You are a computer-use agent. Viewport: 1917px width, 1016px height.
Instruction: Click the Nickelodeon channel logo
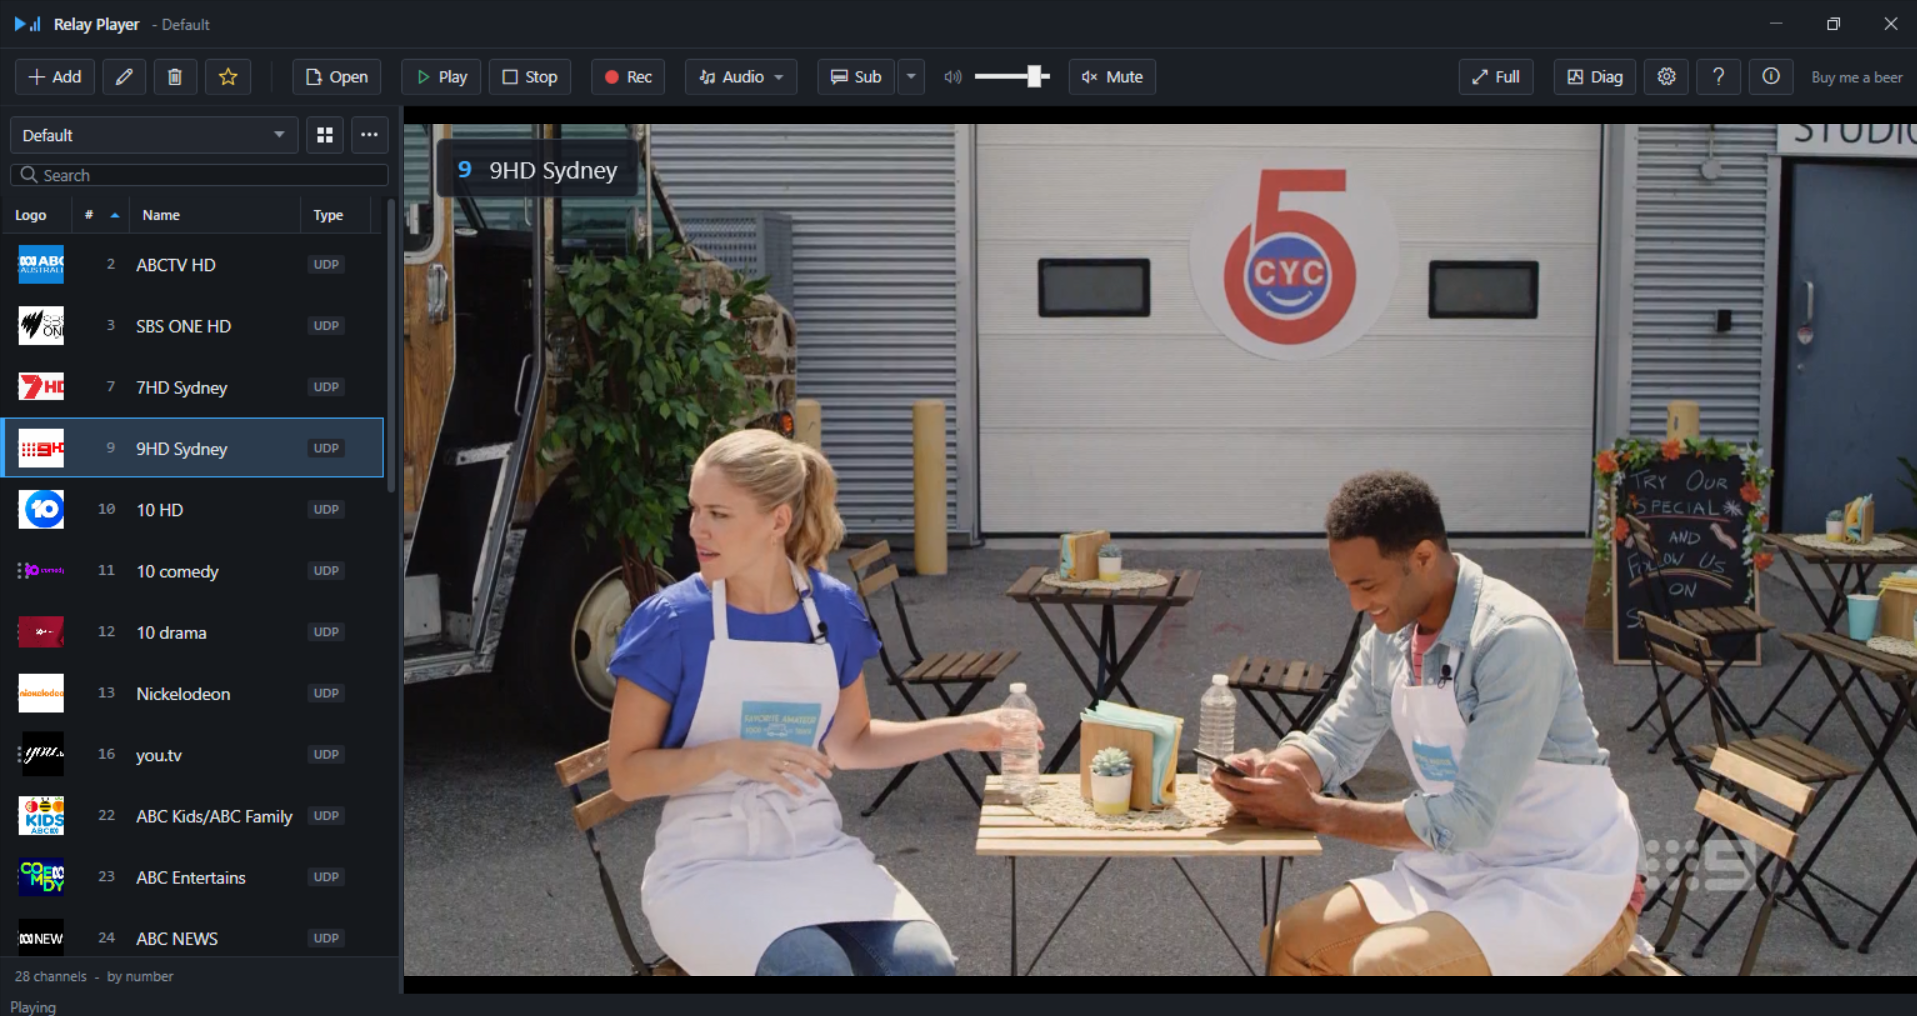pyautogui.click(x=41, y=693)
